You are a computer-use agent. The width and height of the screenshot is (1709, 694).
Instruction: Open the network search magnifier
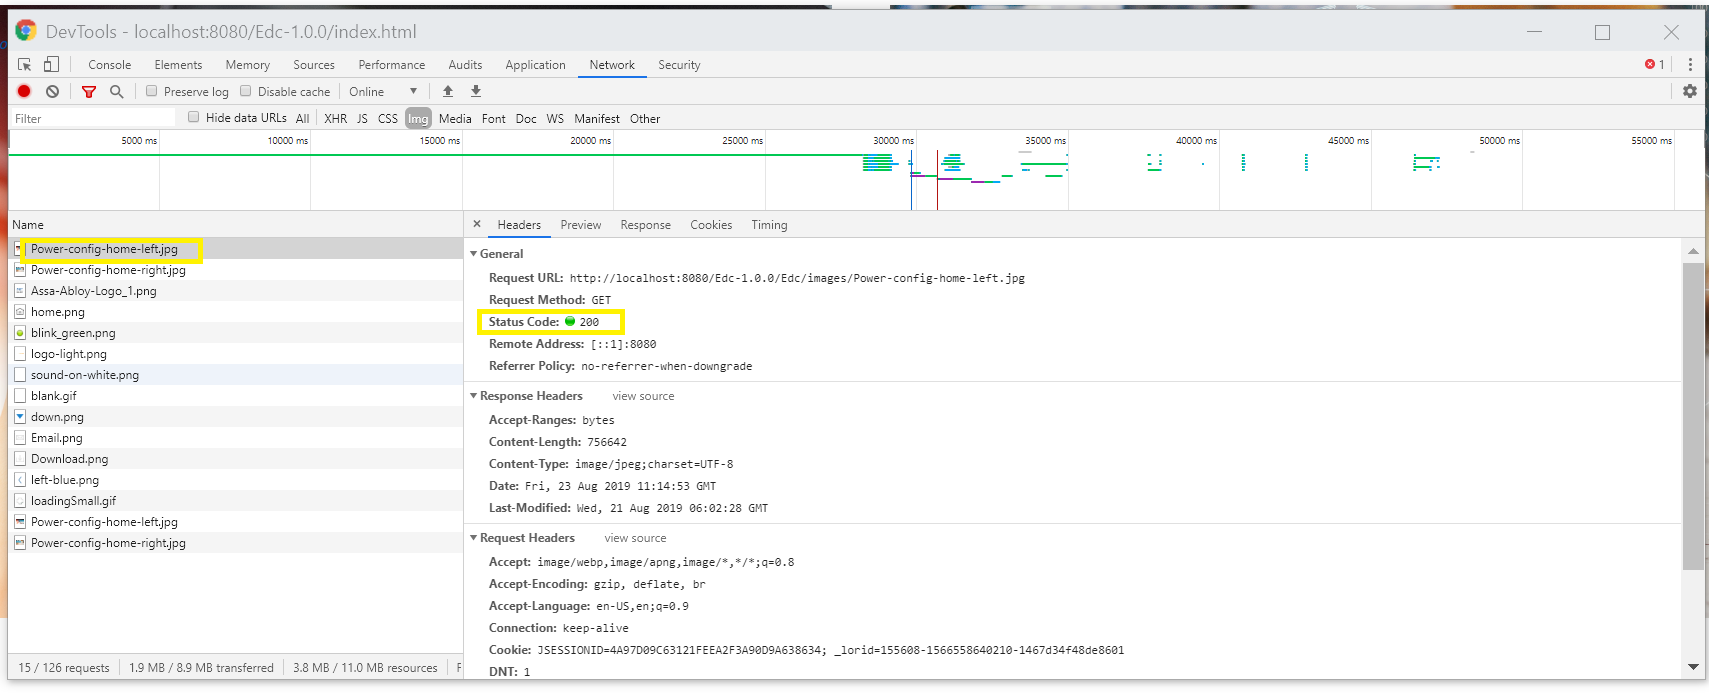pos(116,91)
